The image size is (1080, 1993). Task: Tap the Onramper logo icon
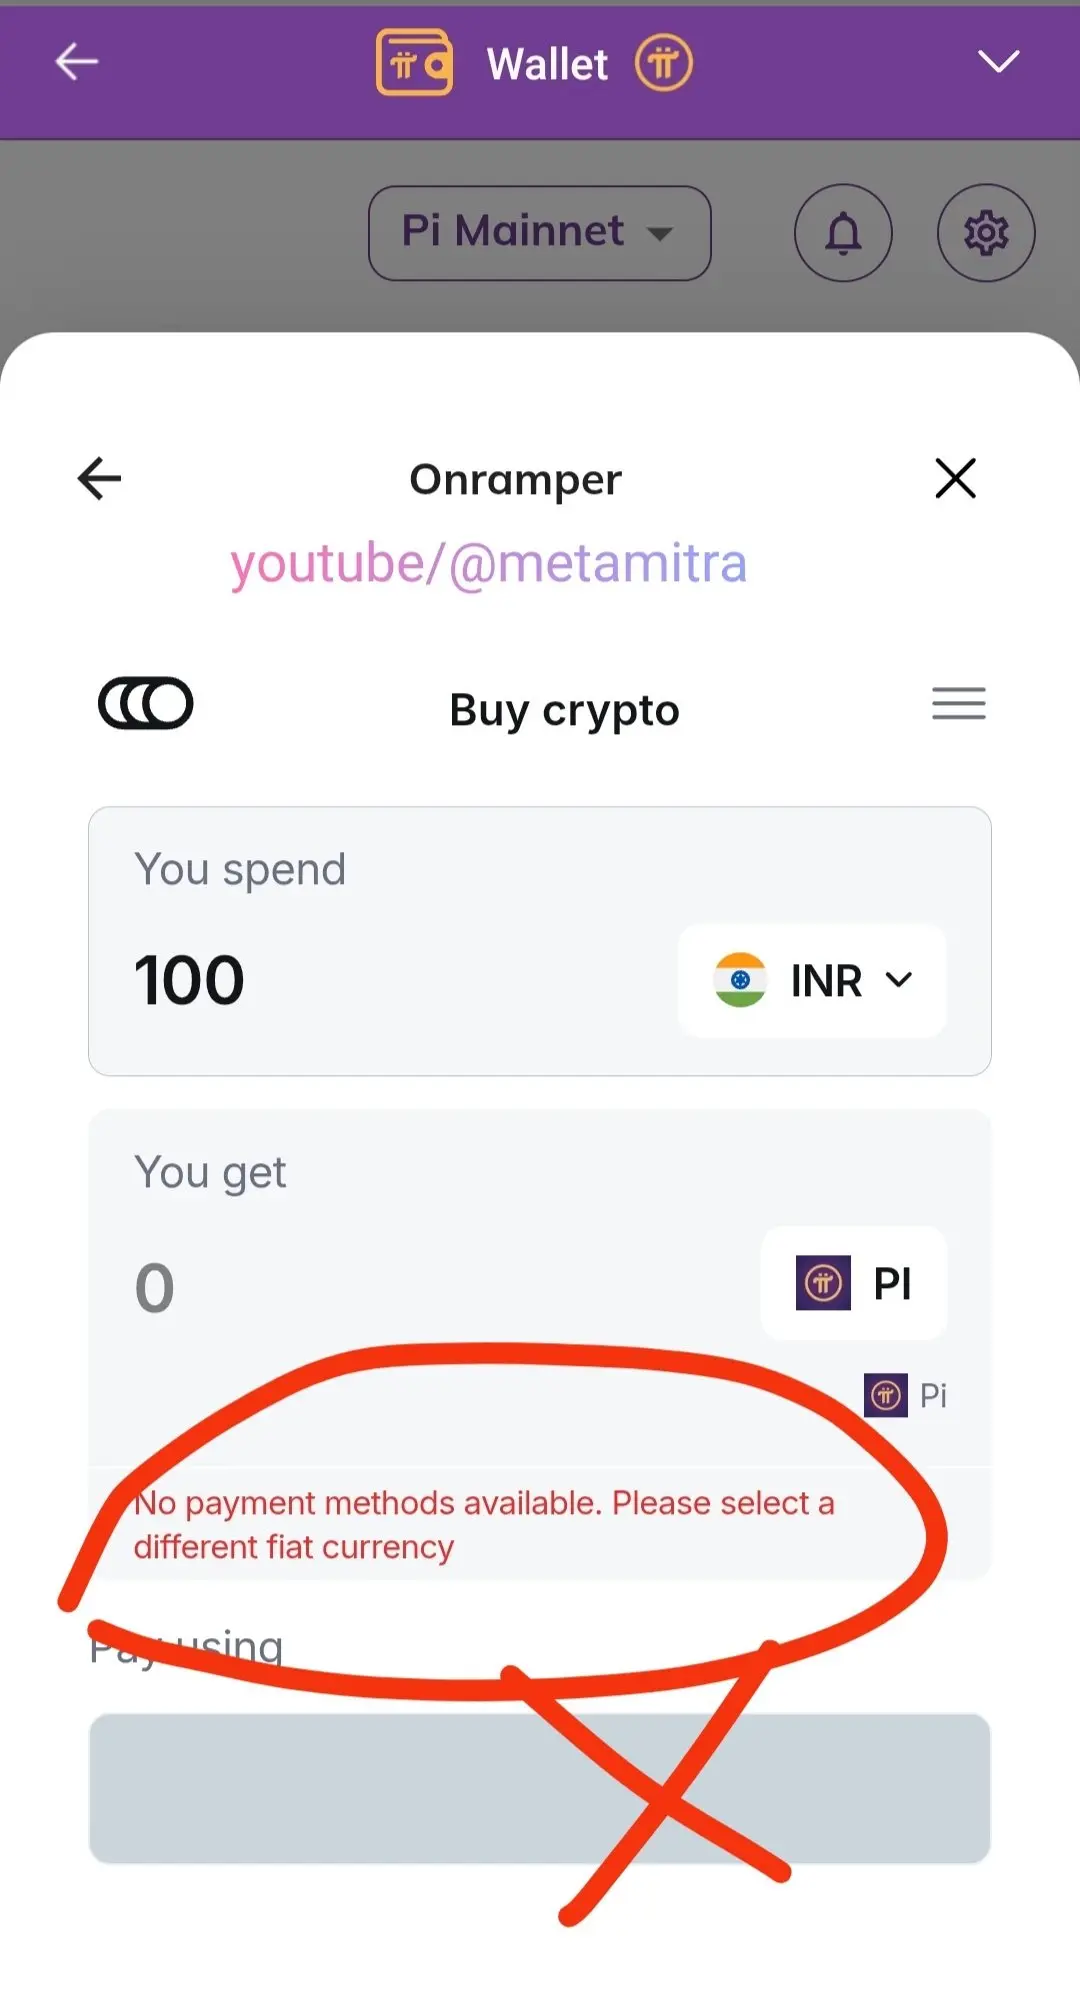pos(146,704)
